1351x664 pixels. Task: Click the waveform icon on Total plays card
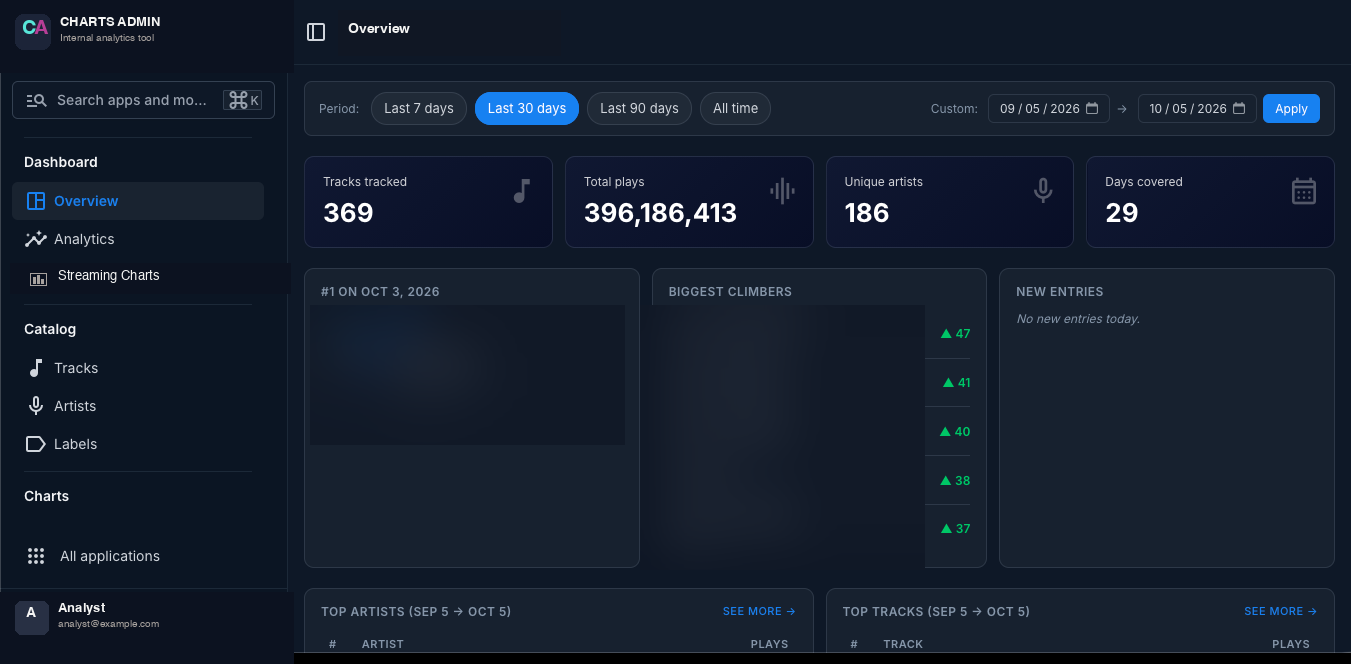[782, 191]
